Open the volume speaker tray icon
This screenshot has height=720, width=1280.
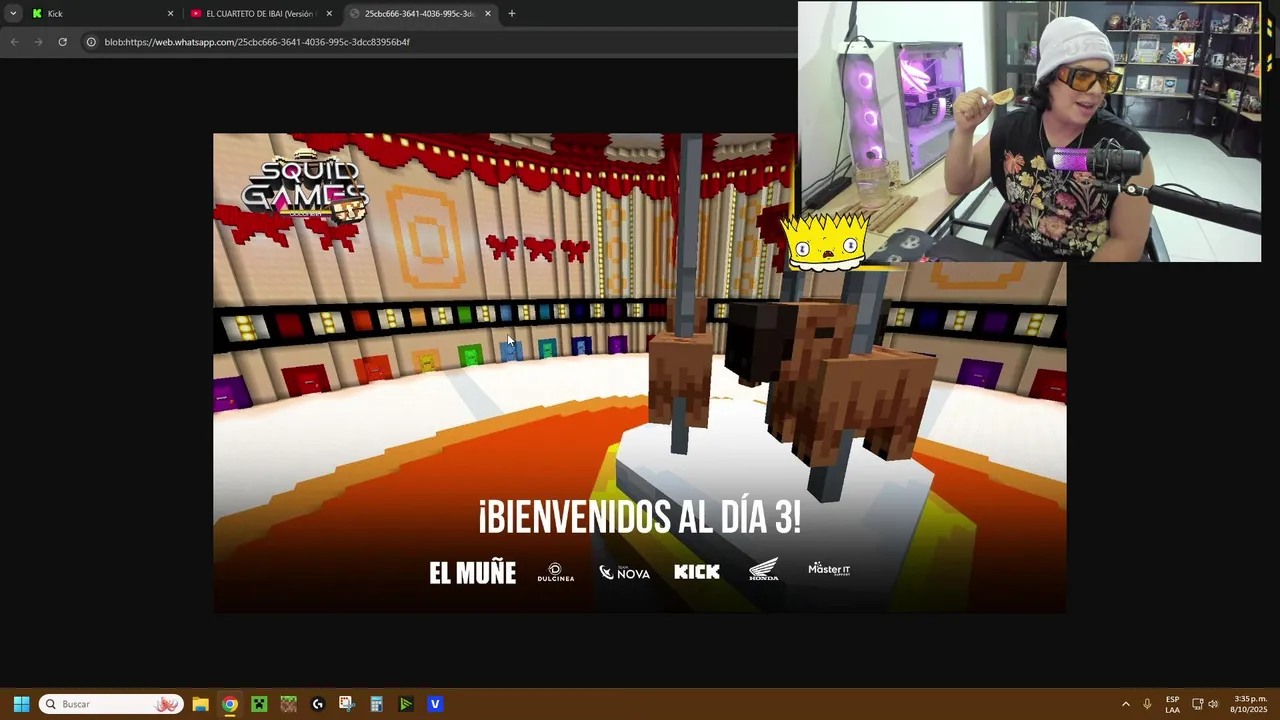[x=1213, y=704]
